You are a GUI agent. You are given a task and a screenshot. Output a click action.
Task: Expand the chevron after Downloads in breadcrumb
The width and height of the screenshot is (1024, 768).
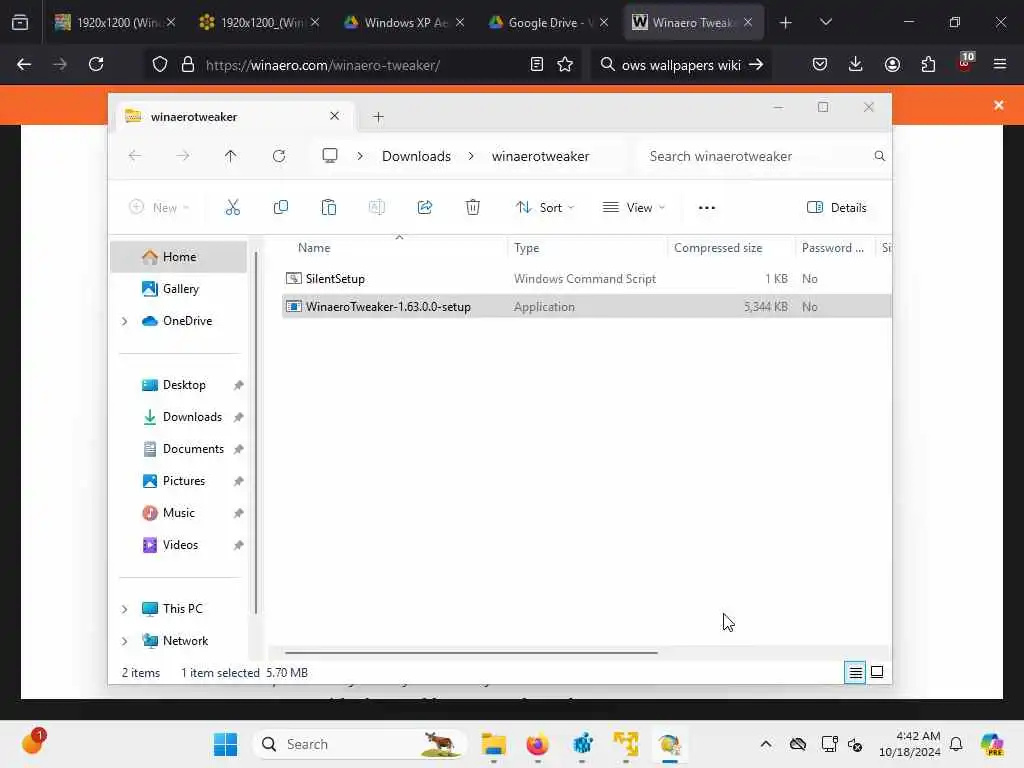pyautogui.click(x=471, y=156)
